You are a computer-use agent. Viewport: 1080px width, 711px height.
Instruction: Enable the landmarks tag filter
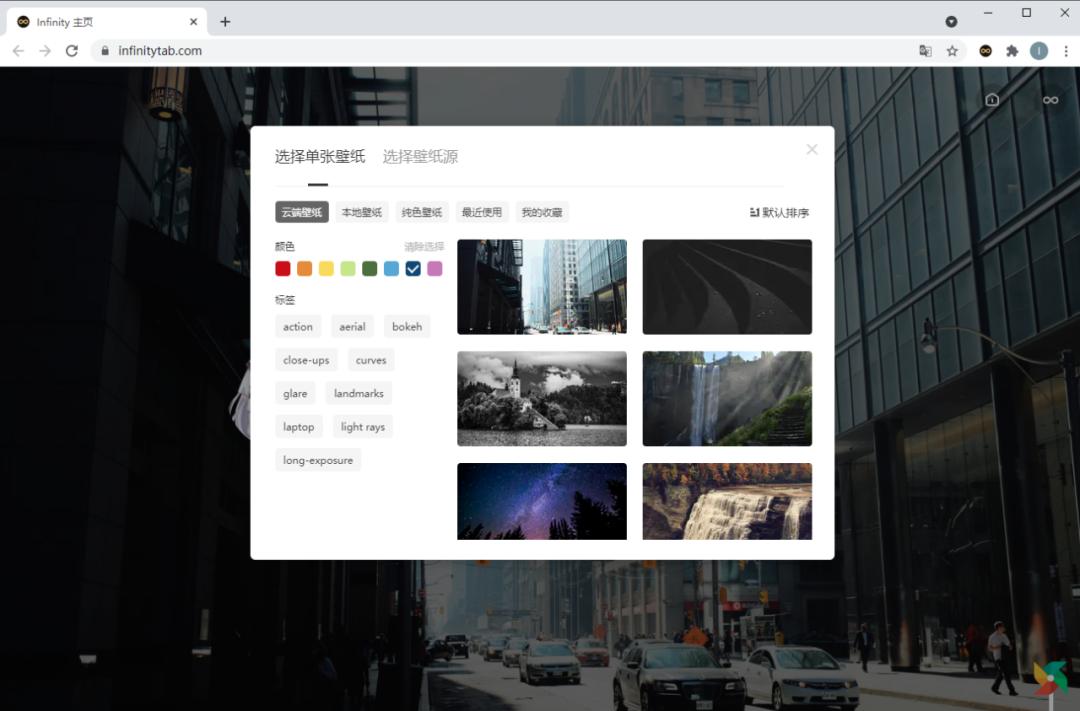(x=358, y=393)
